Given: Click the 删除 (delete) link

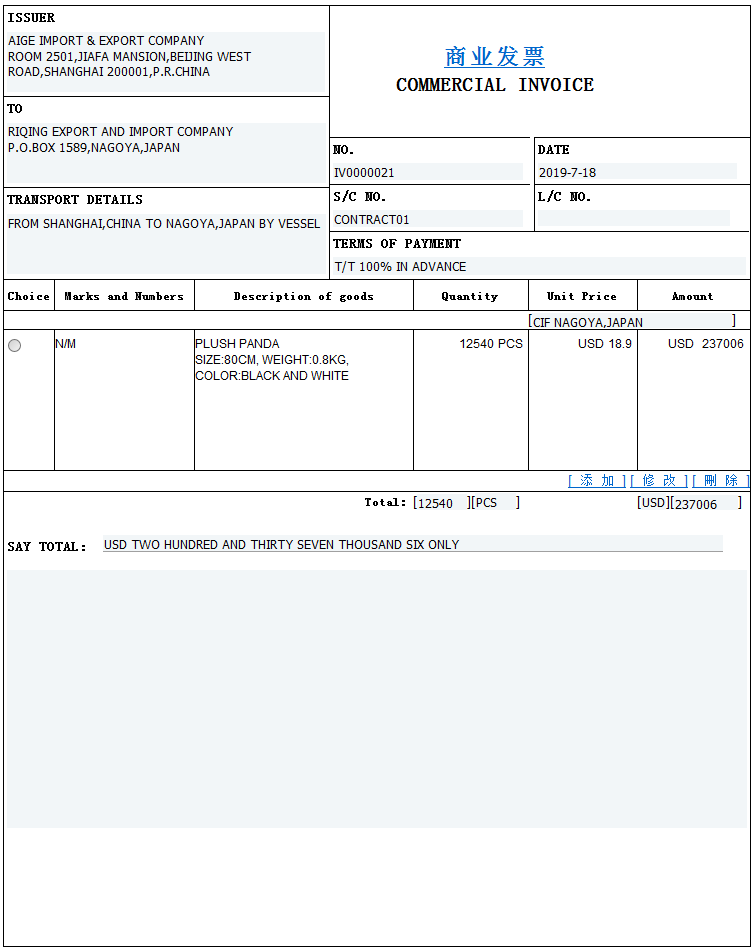Looking at the screenshot, I should point(720,481).
